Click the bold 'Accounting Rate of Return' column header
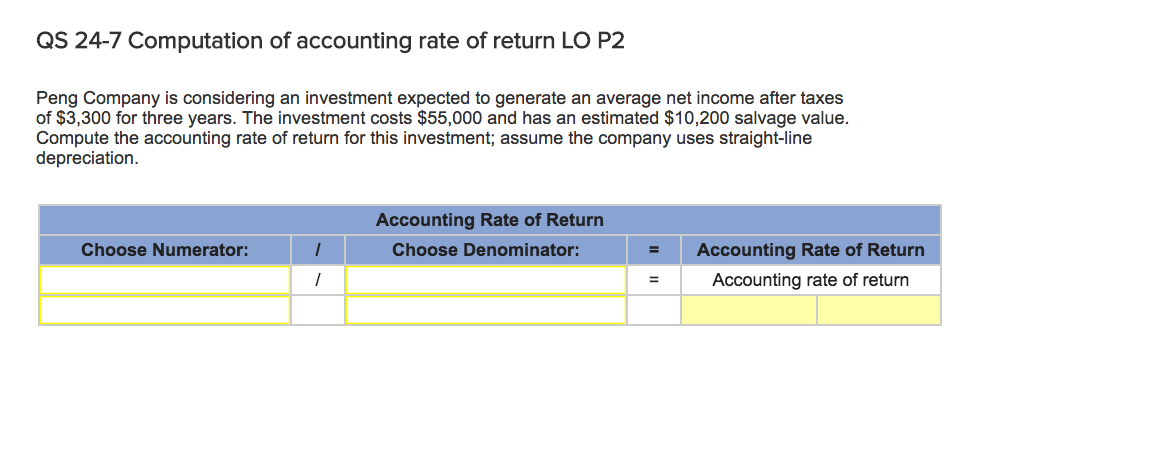Viewport: 1166px width, 474px height. (810, 250)
